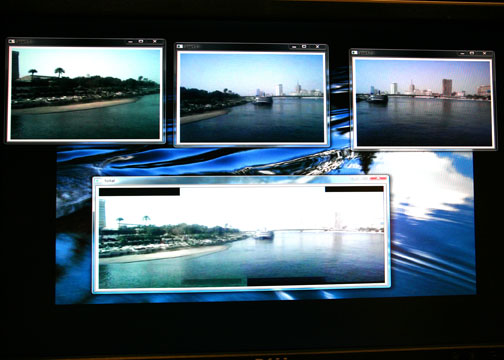This screenshot has width=504, height=360.
Task: Click the stitched wide panorama image
Action: (x=241, y=237)
